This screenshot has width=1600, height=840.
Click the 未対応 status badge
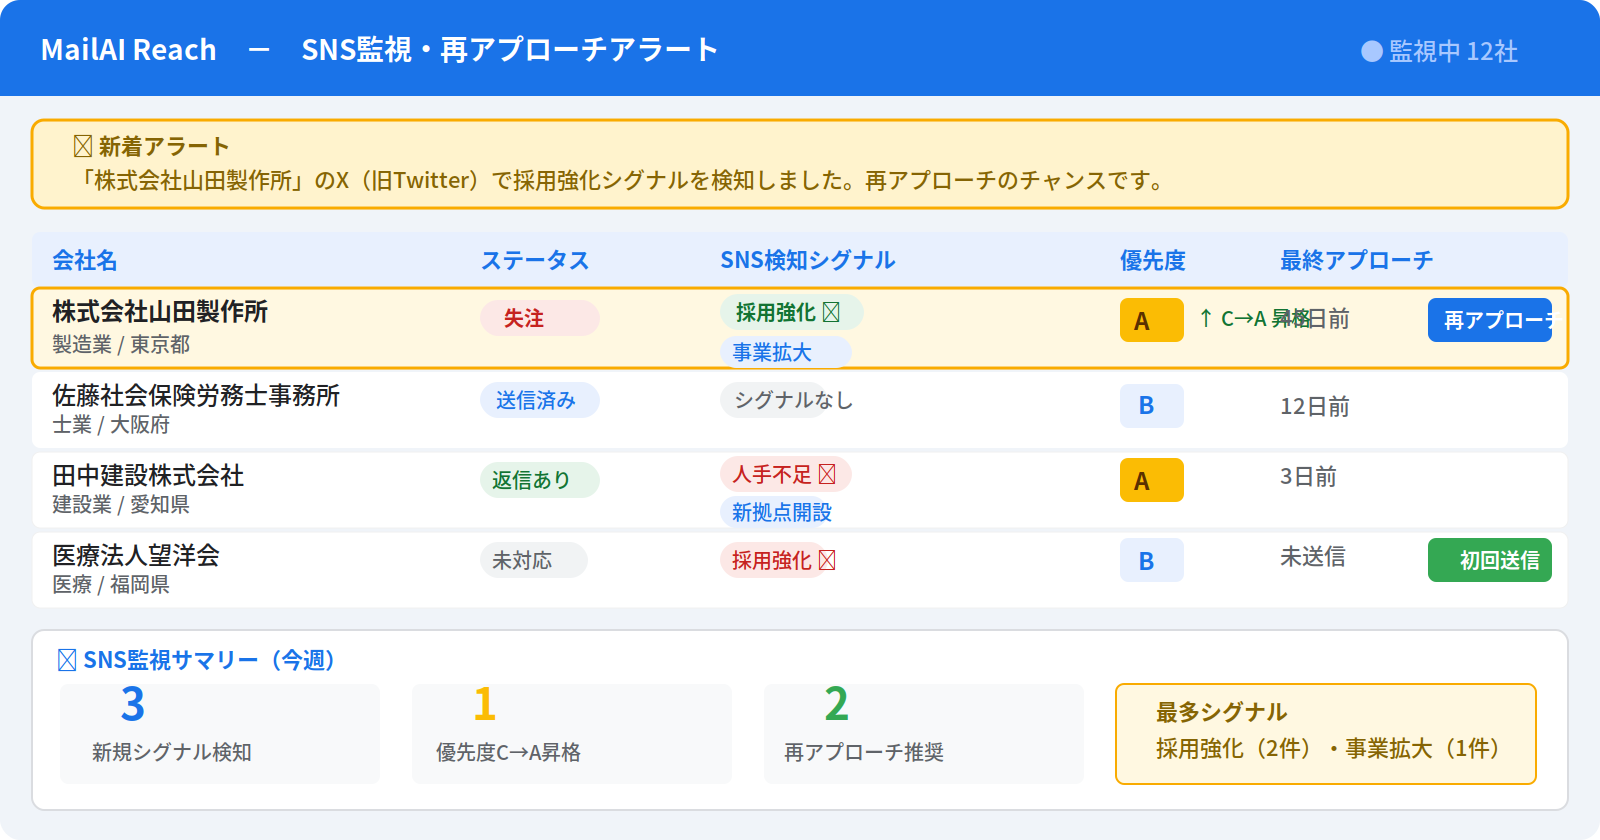click(x=534, y=560)
